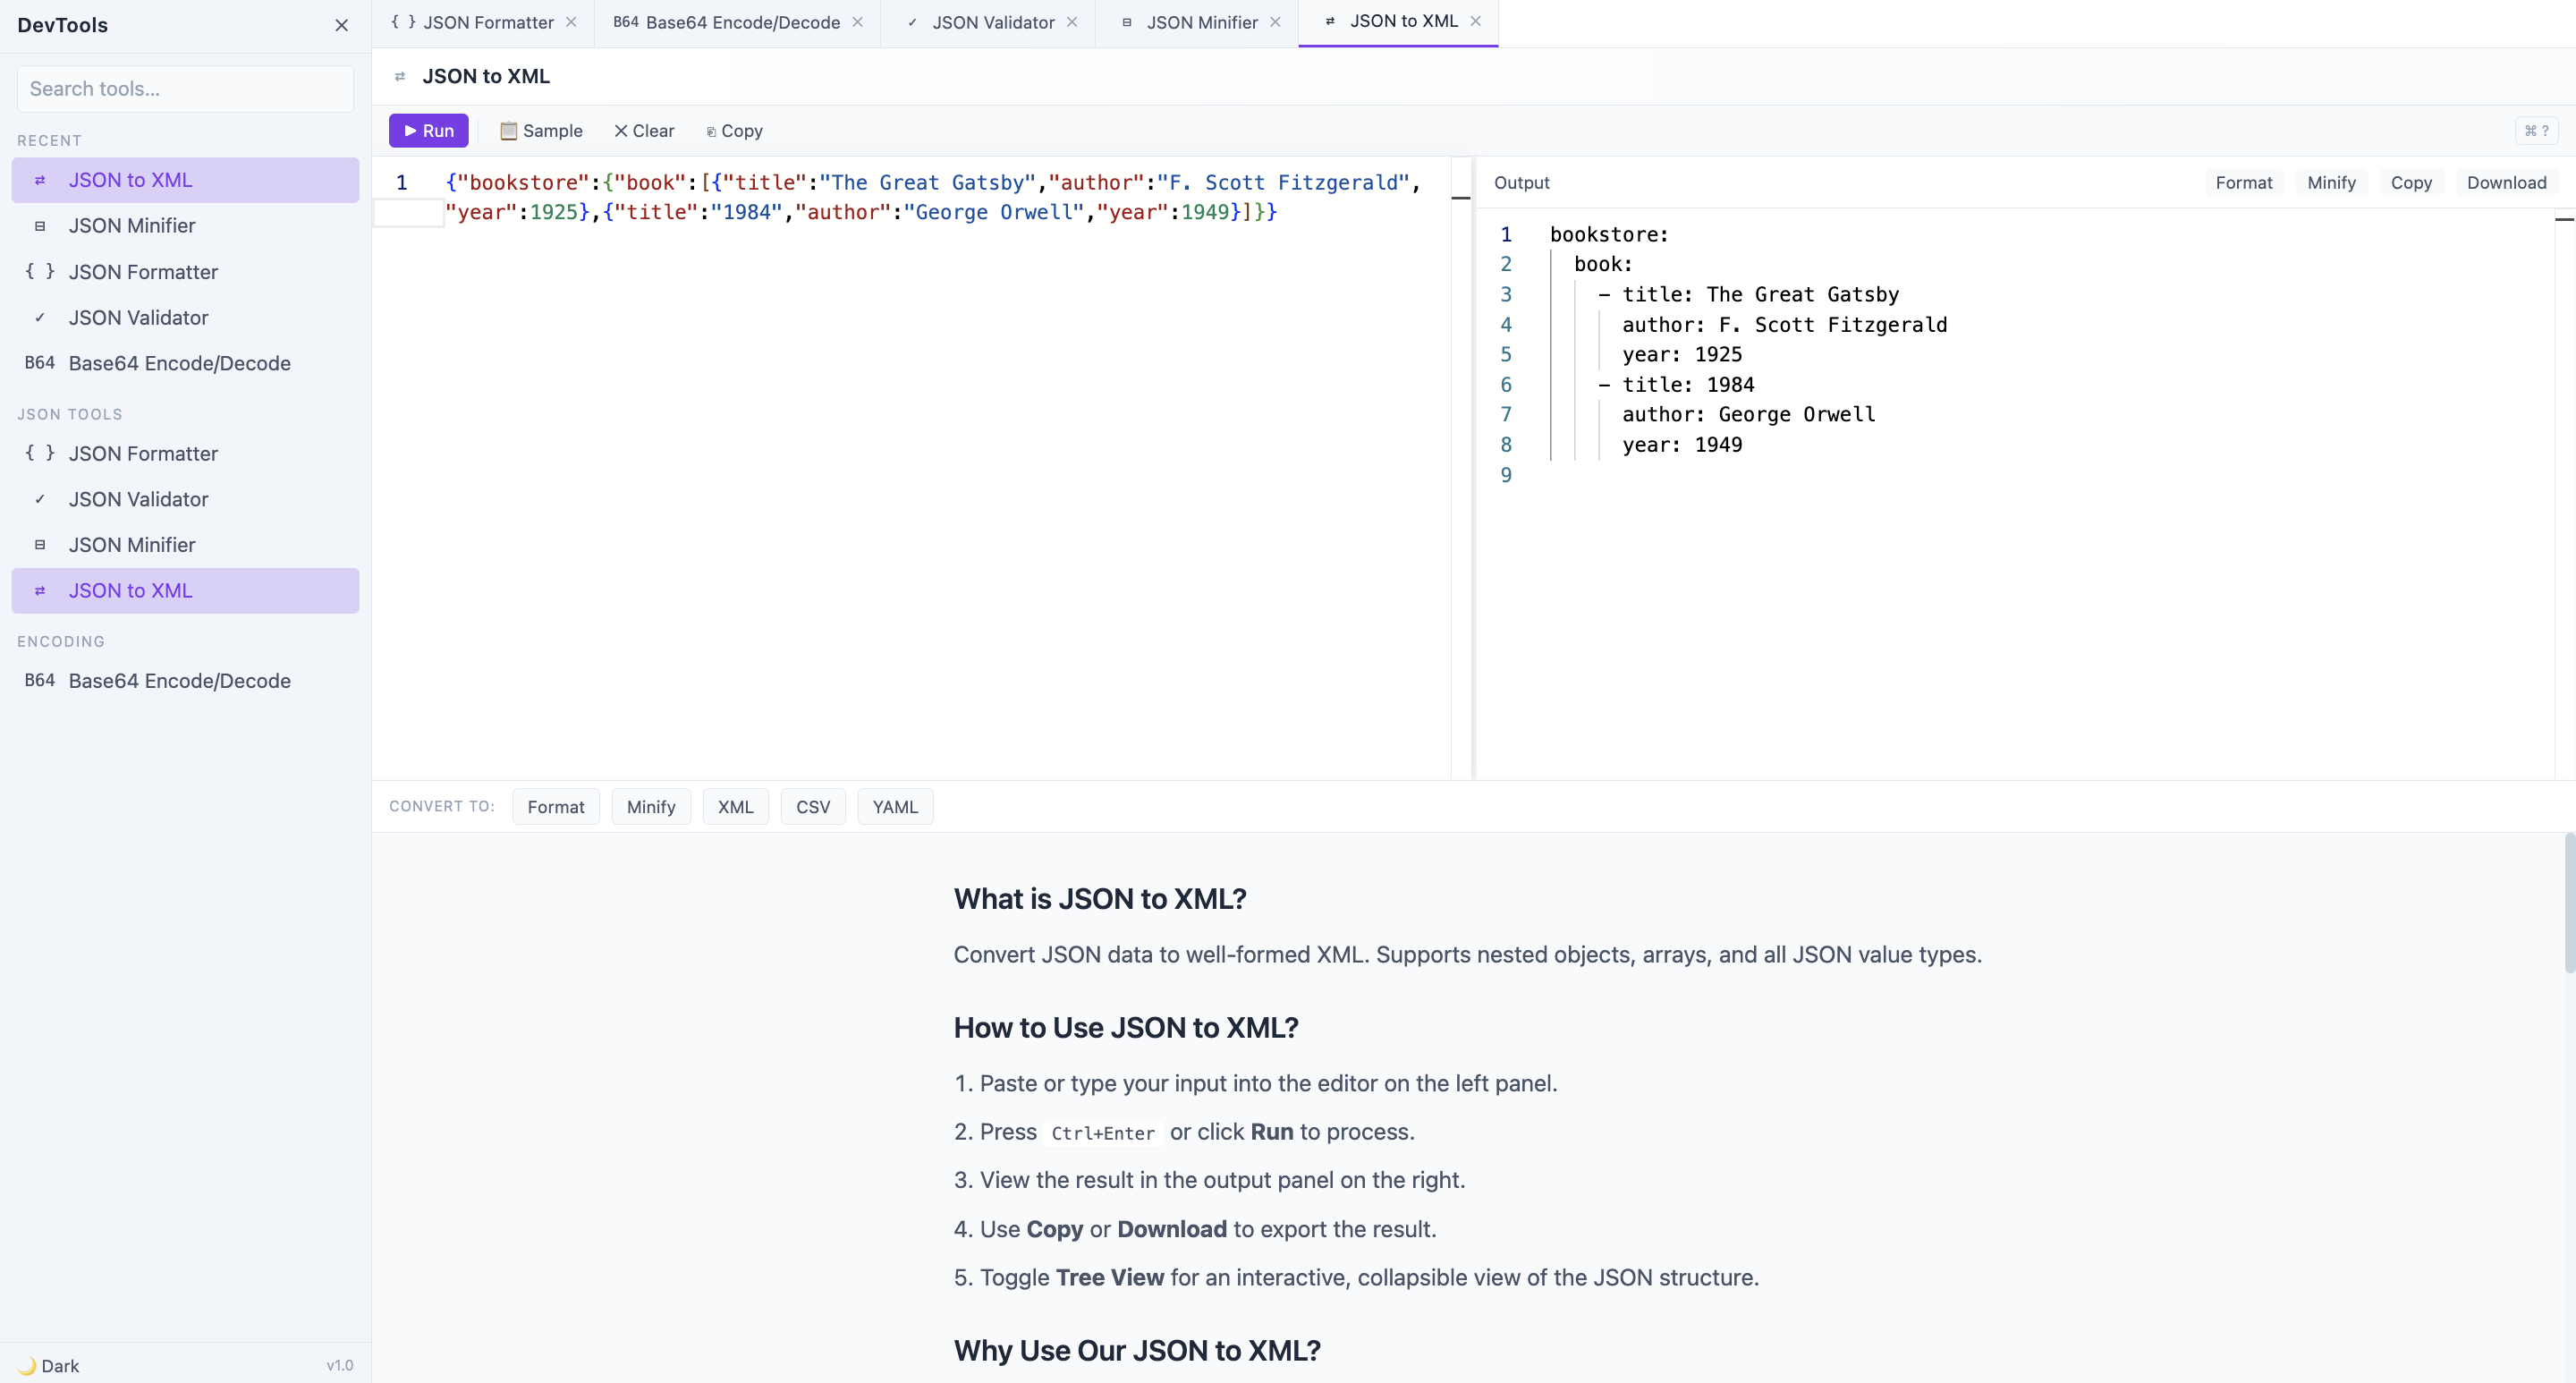Open Base64 Encode/Decode via B64 icon under Encoding
2576x1383 pixels.
(39, 680)
